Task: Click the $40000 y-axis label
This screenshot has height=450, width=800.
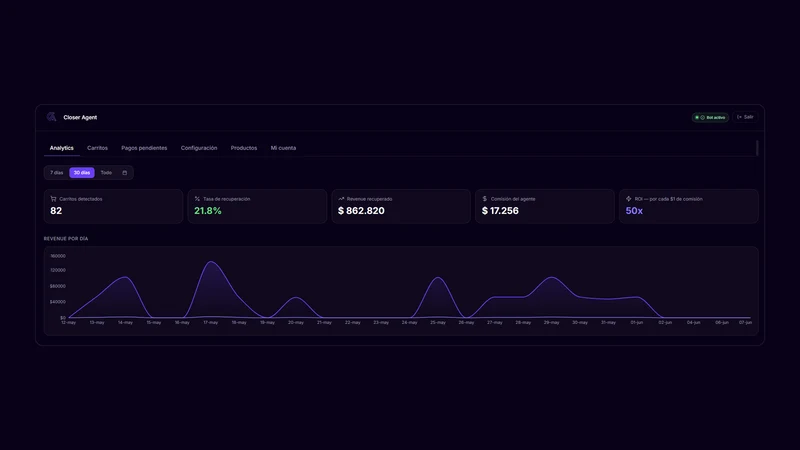Action: point(58,302)
